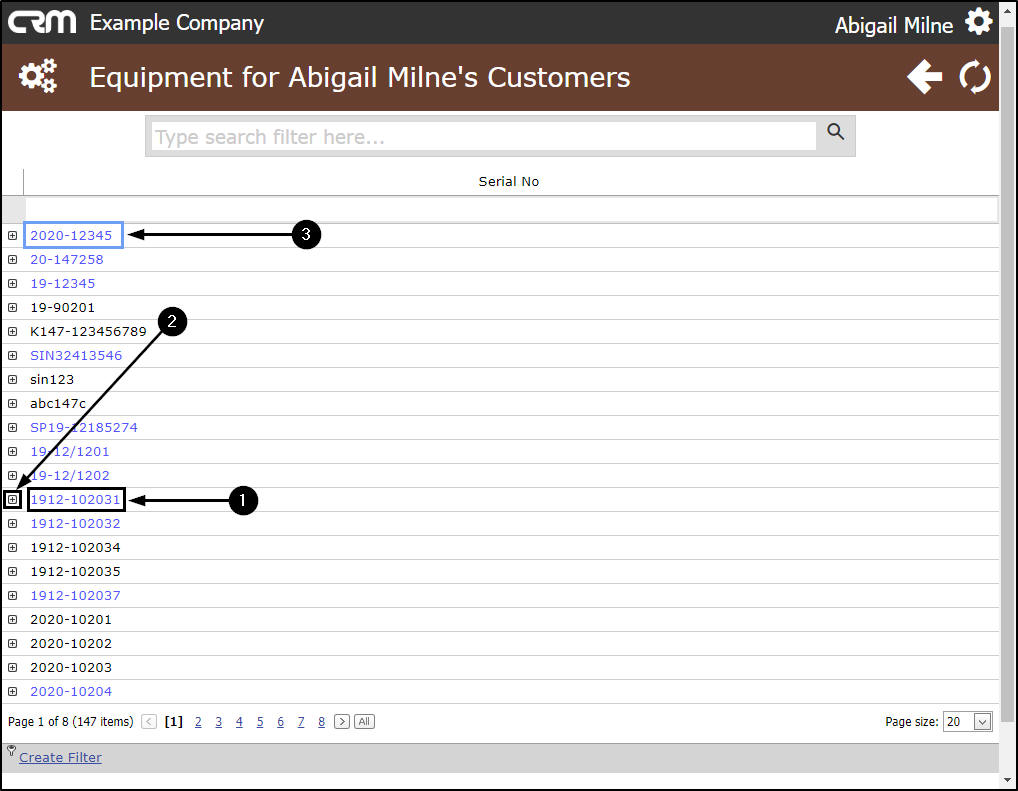Expand row for serial SIN32413546
1018x791 pixels.
coord(12,355)
